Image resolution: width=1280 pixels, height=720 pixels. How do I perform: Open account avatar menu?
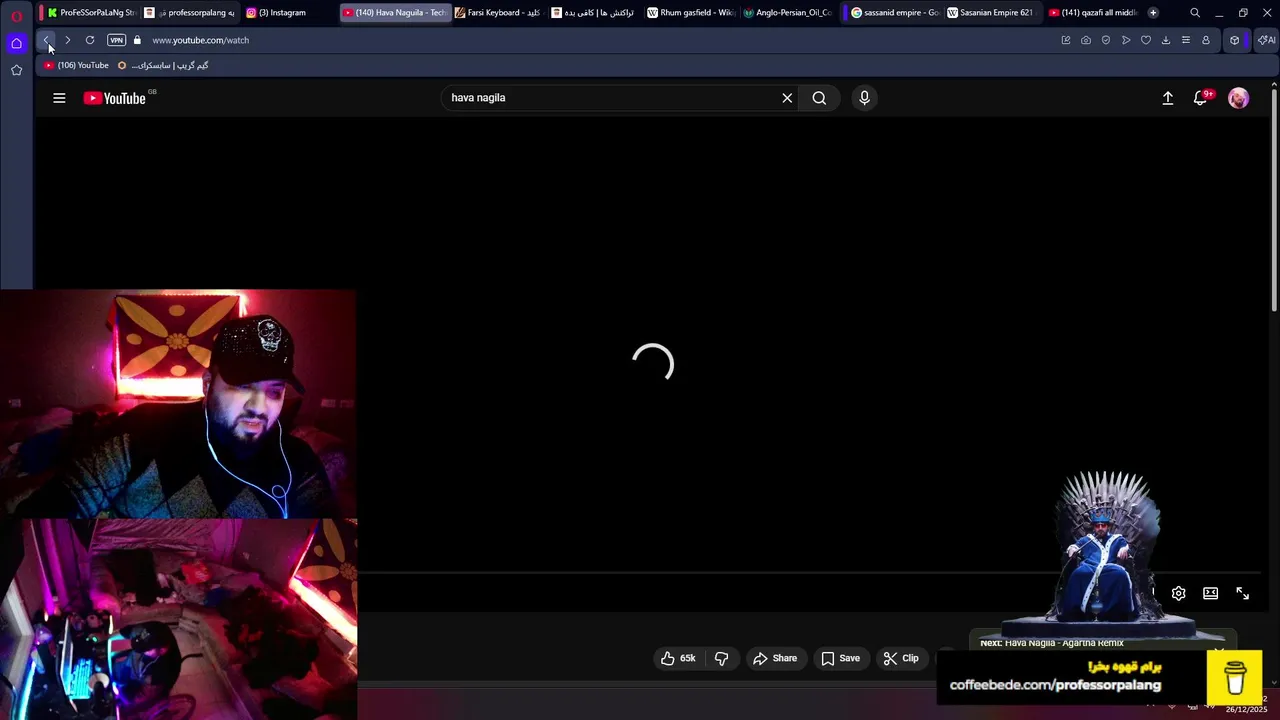click(1238, 98)
